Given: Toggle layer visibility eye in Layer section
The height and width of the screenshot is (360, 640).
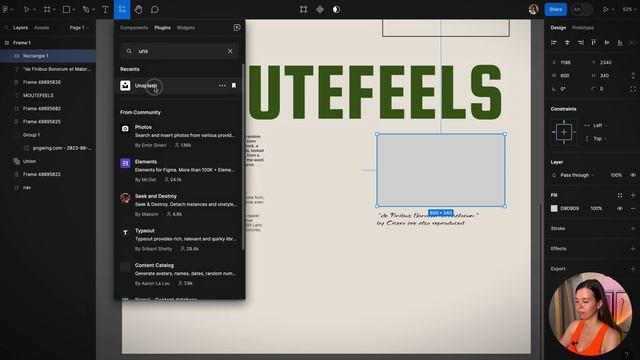Looking at the screenshot, I should 633,175.
